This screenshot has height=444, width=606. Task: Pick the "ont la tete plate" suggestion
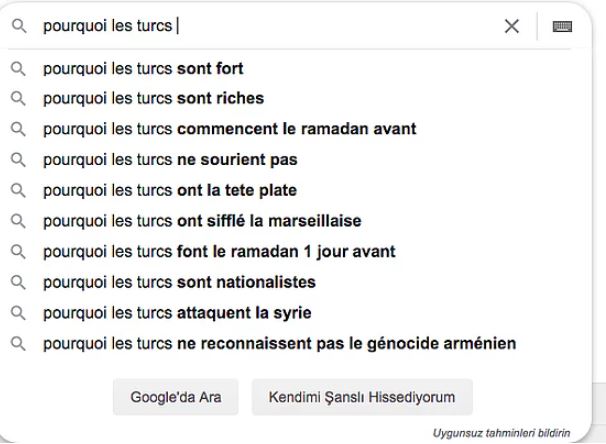click(169, 191)
